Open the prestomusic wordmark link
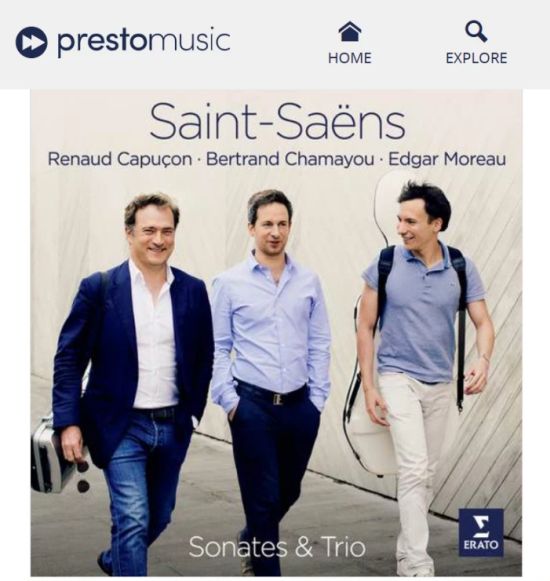The width and height of the screenshot is (550, 581). pyautogui.click(x=144, y=42)
